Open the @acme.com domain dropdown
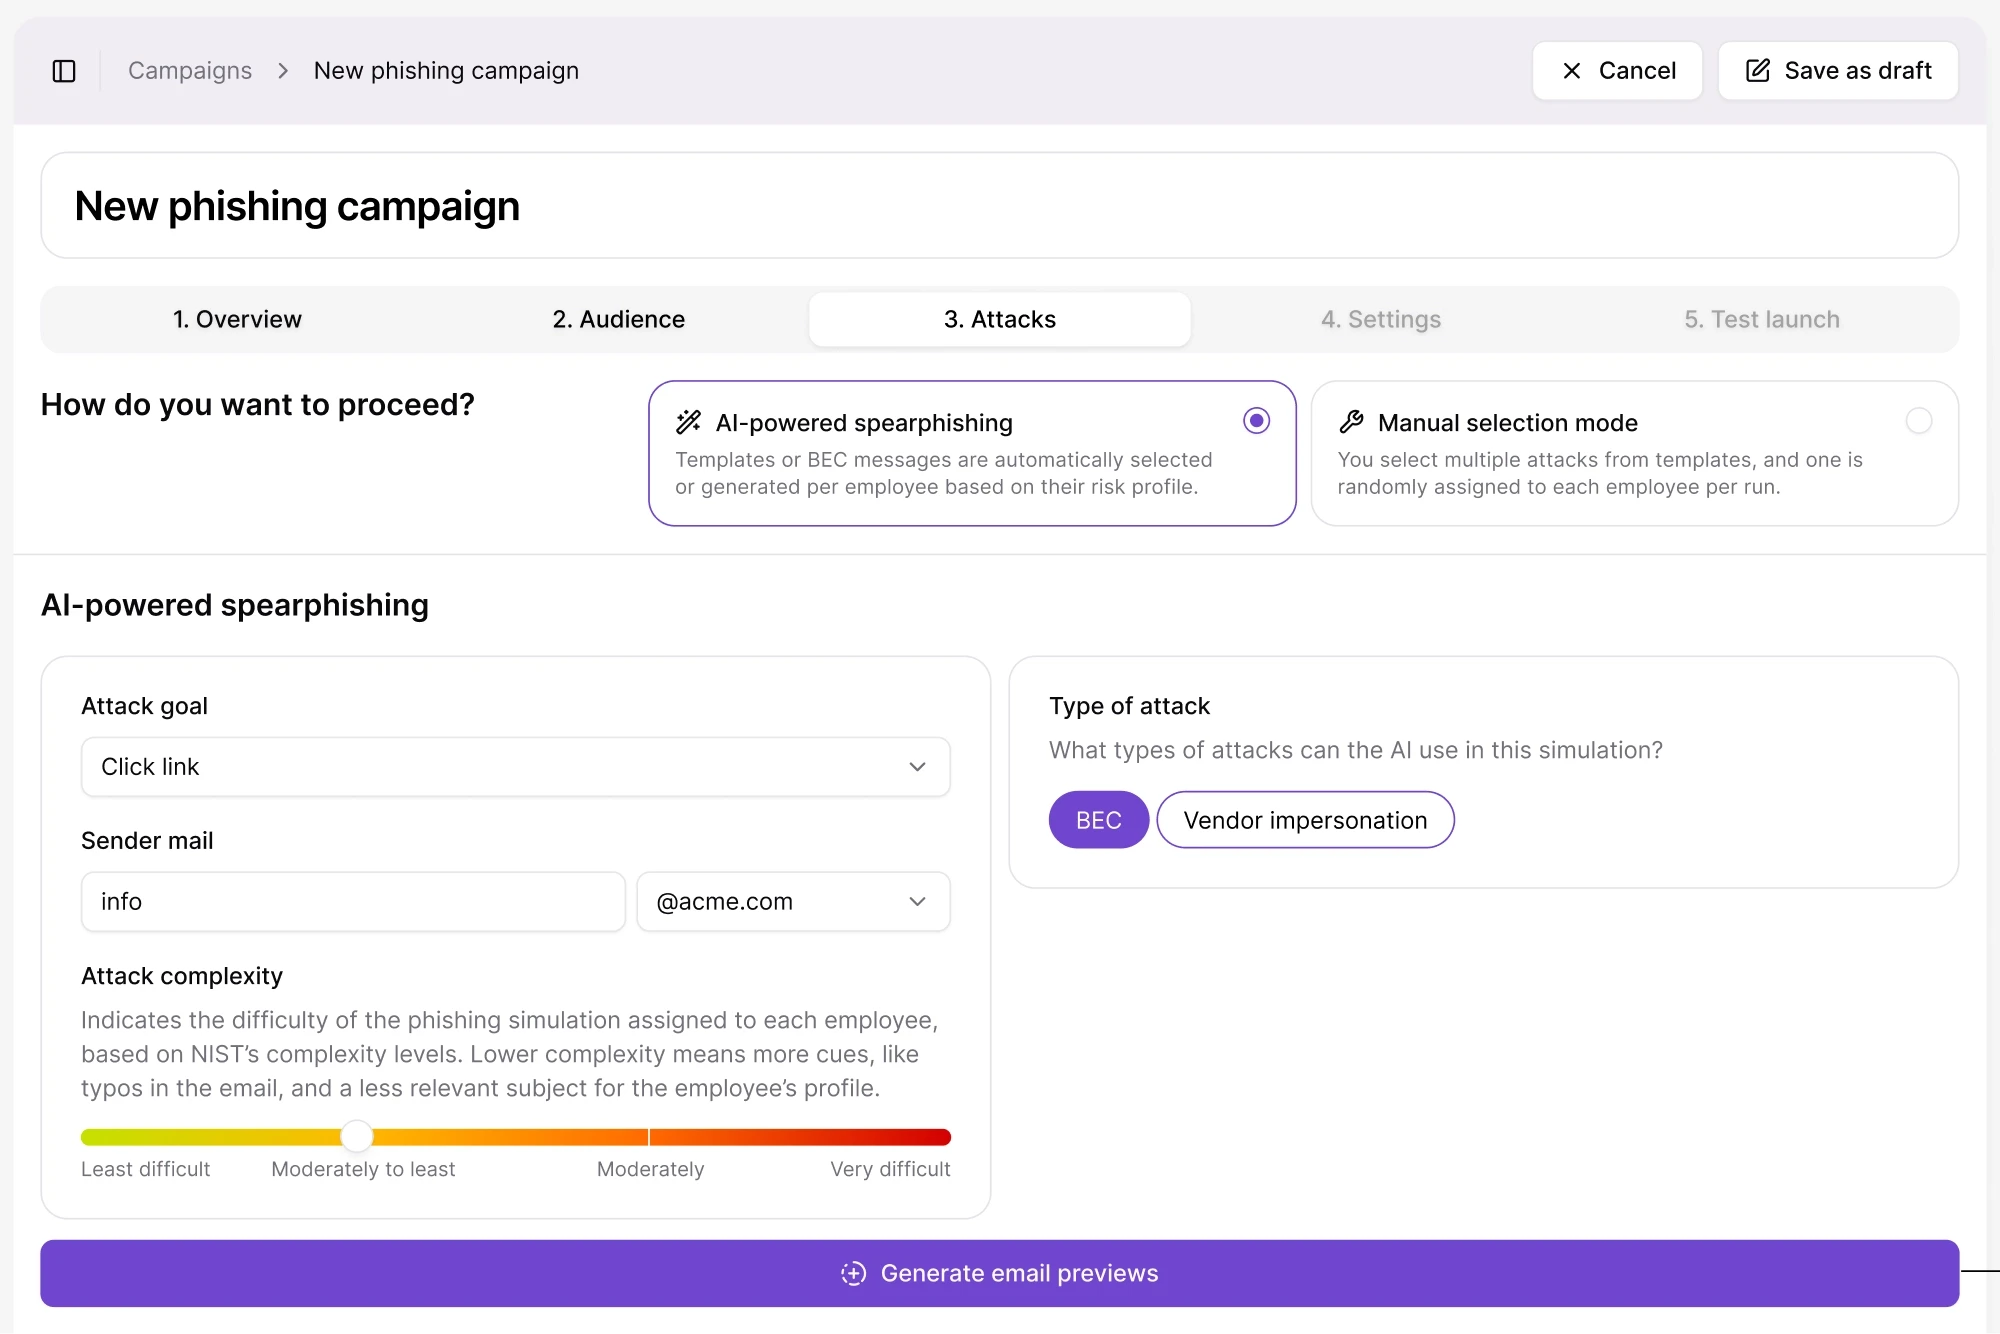The image size is (2000, 1334). click(x=792, y=902)
